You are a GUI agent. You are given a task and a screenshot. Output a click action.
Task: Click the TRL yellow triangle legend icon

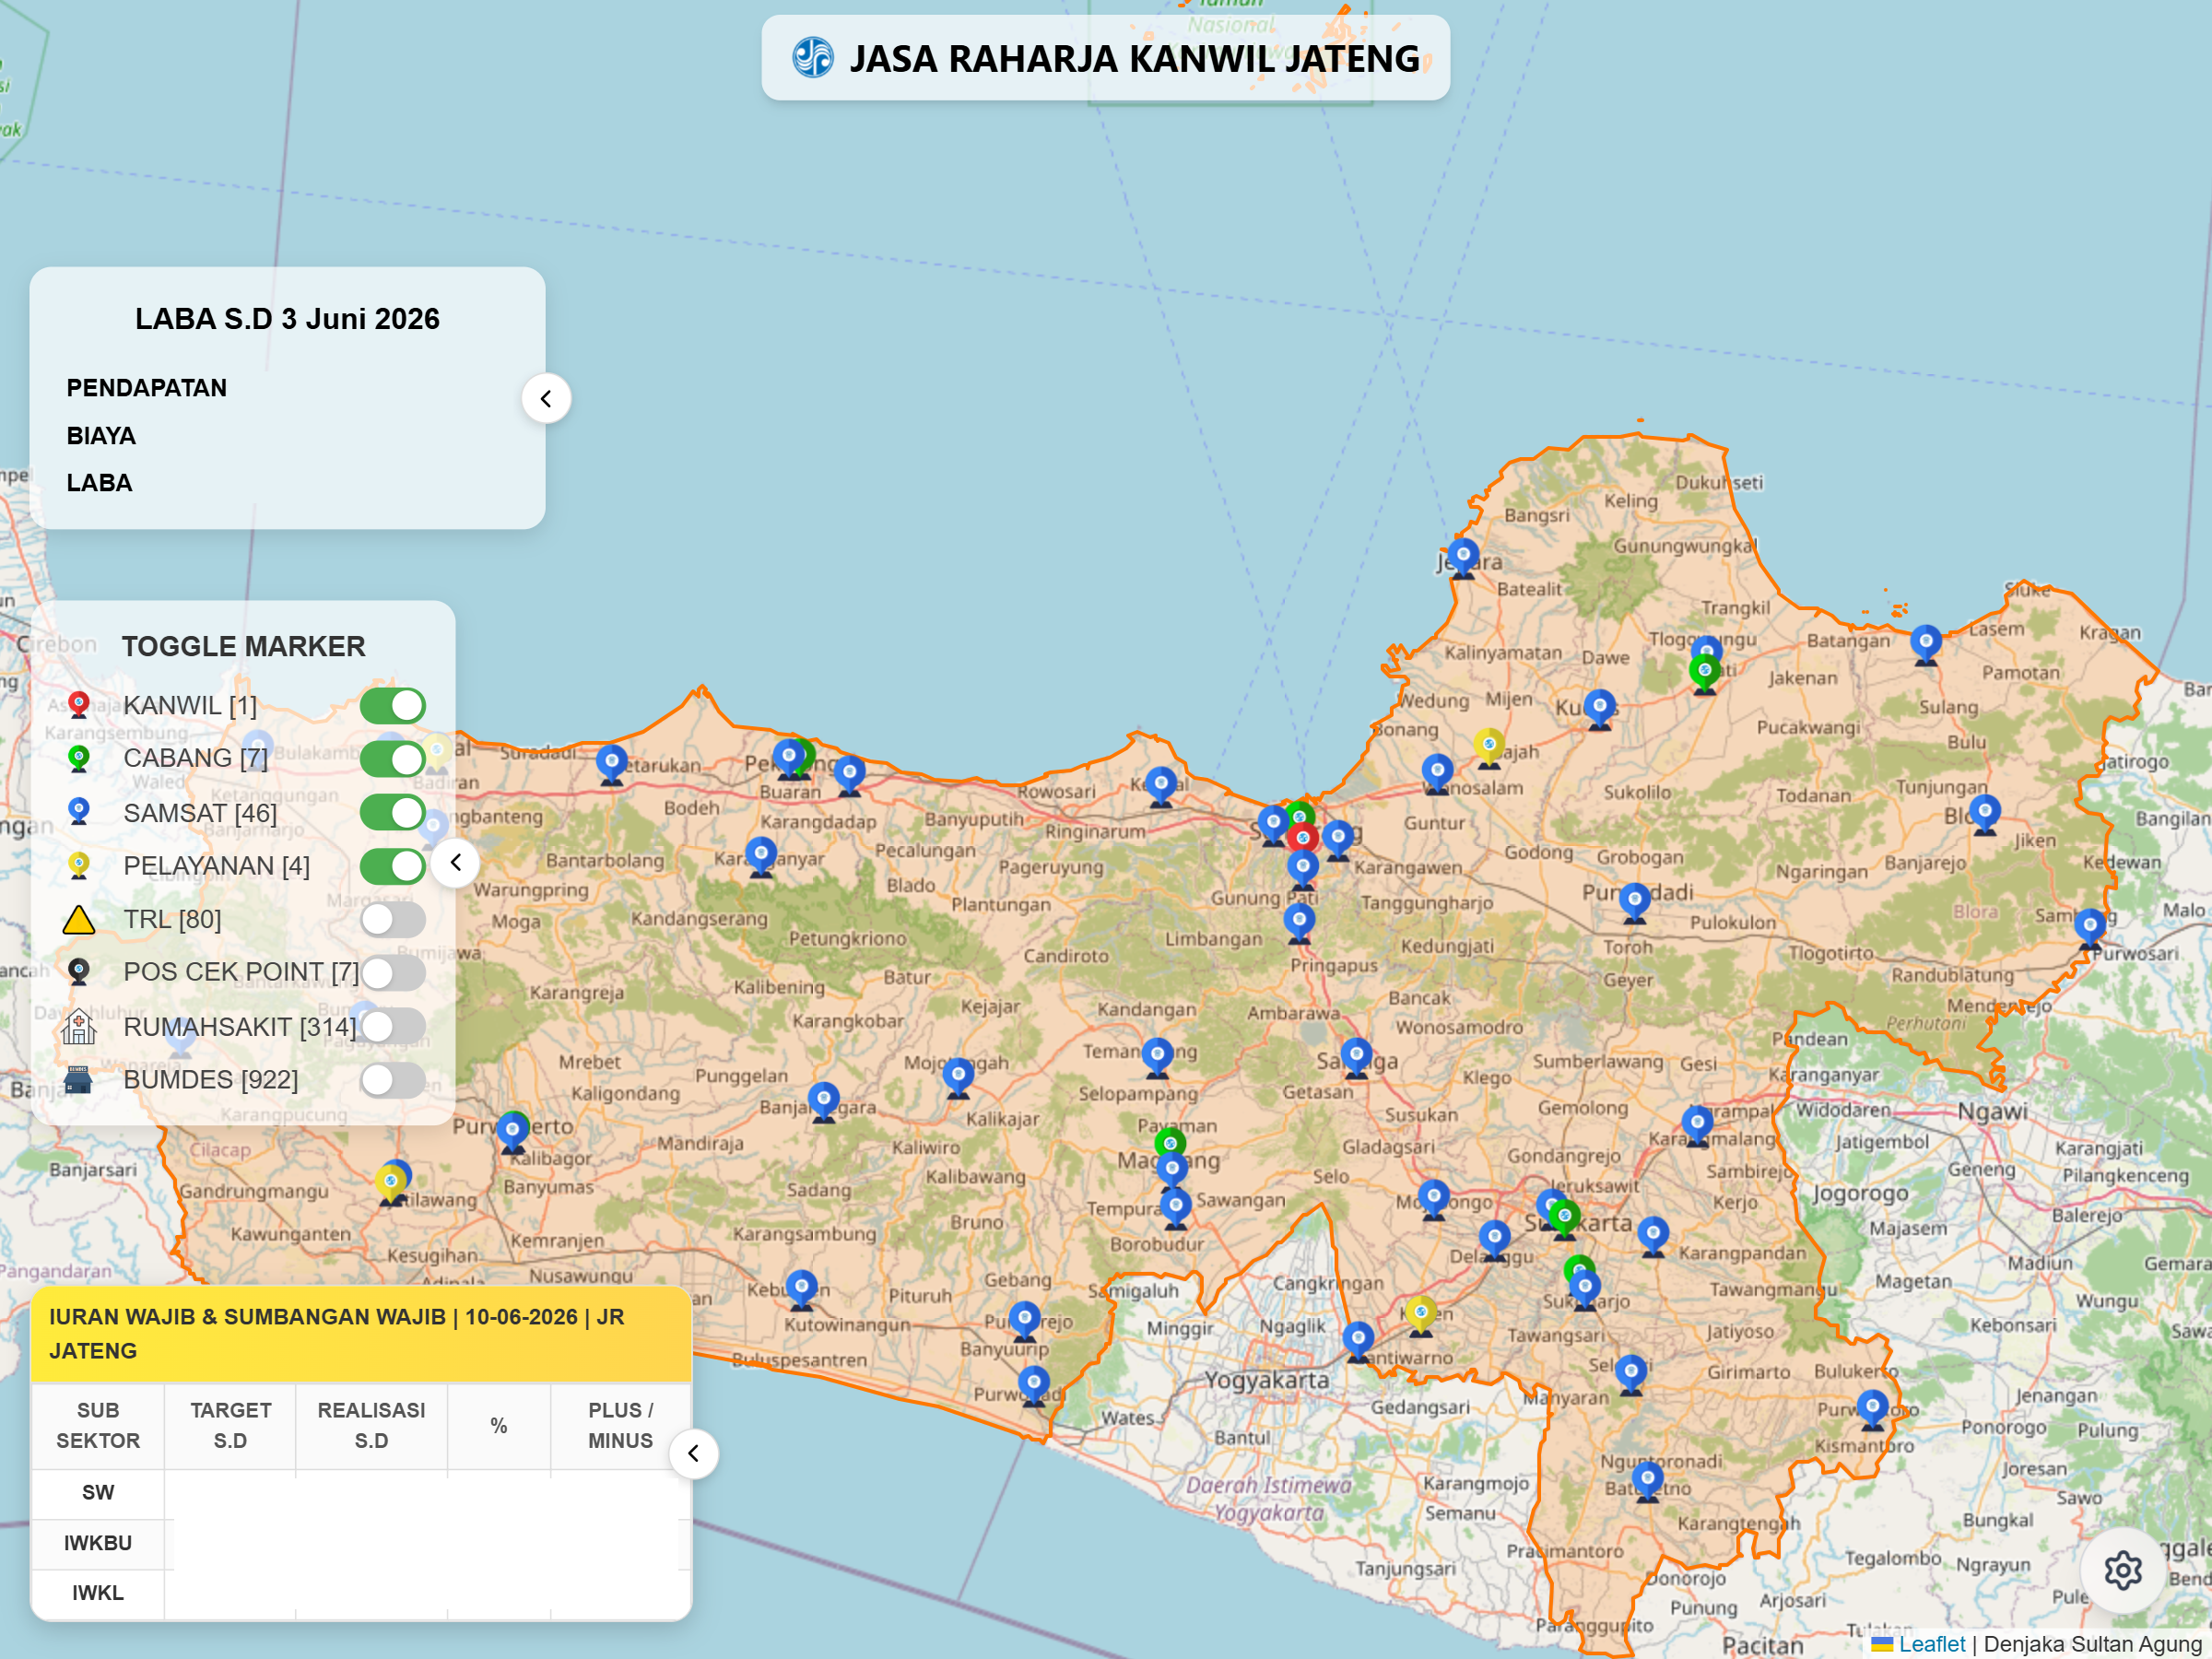[78, 920]
